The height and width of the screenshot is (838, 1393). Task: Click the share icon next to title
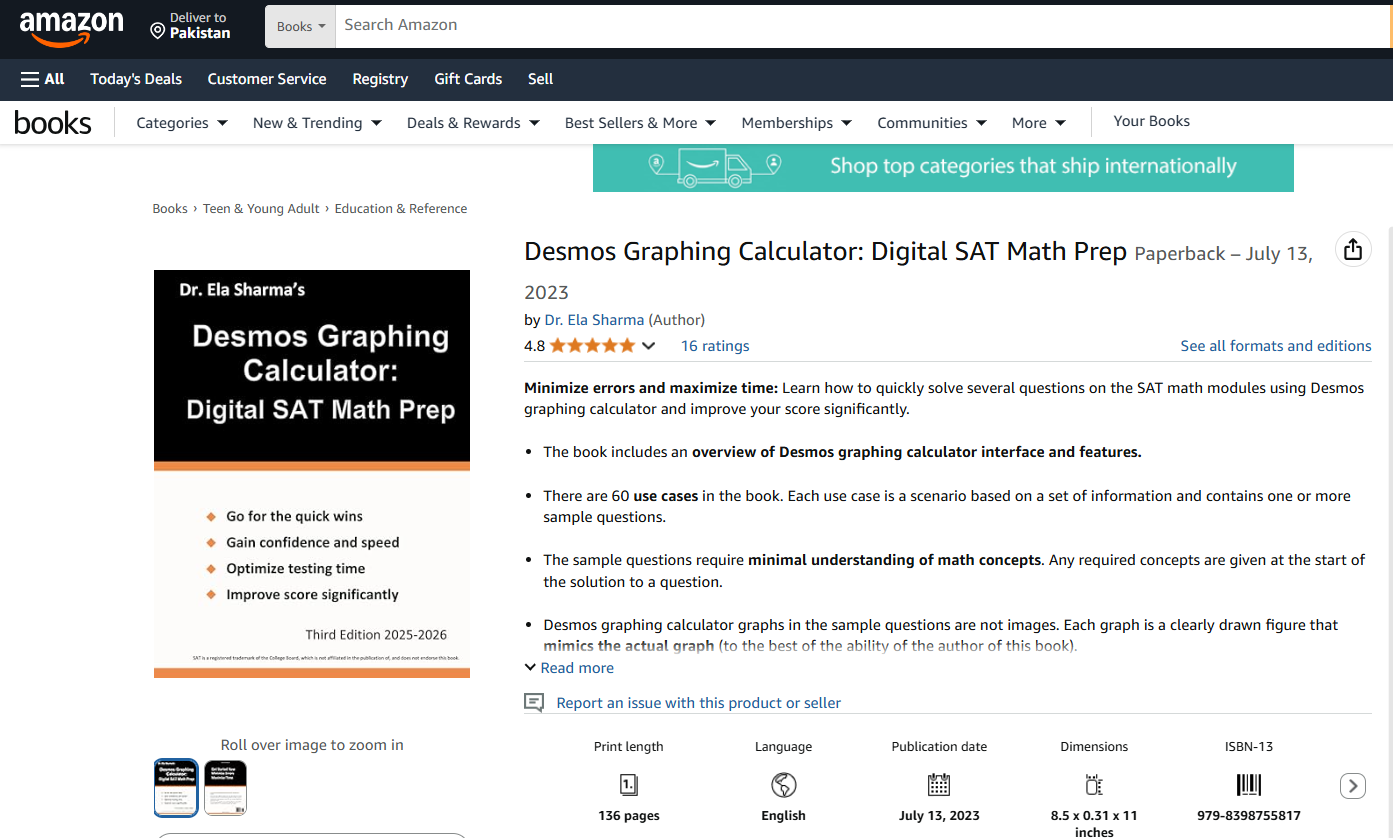point(1353,249)
